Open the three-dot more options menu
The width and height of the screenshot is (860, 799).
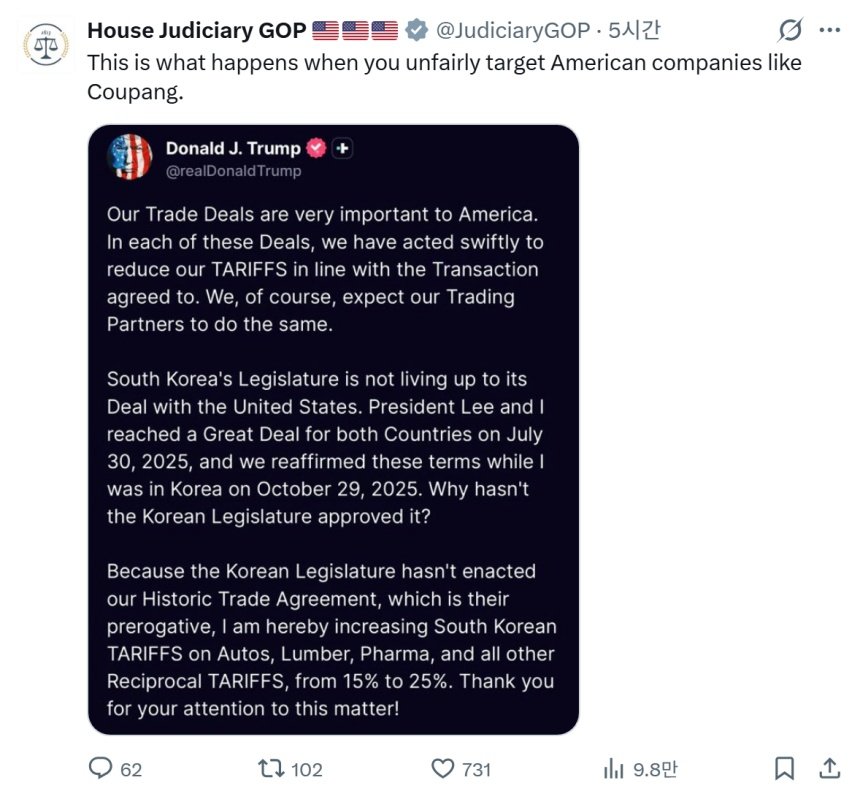(x=829, y=31)
